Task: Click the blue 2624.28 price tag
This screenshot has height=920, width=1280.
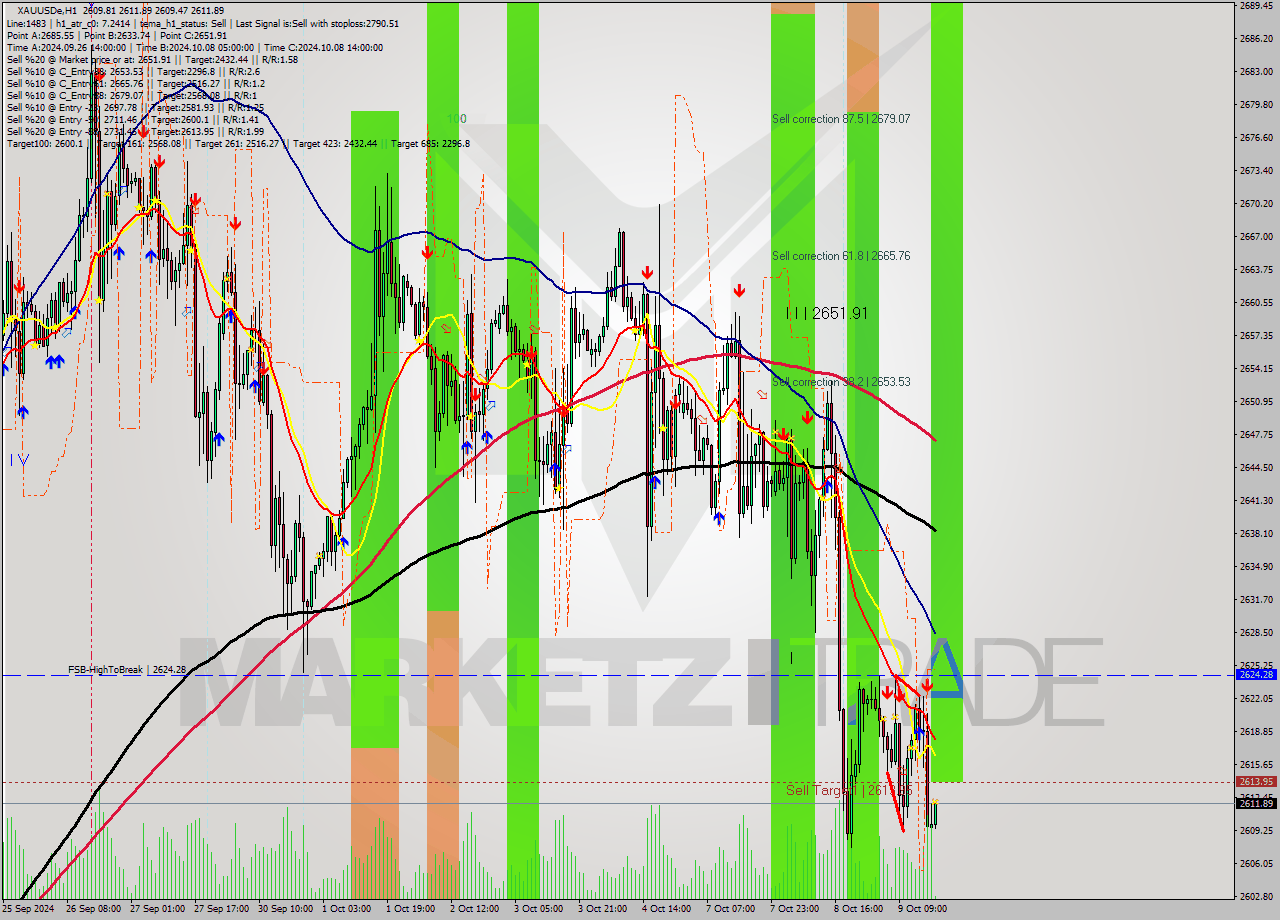Action: [x=1256, y=675]
